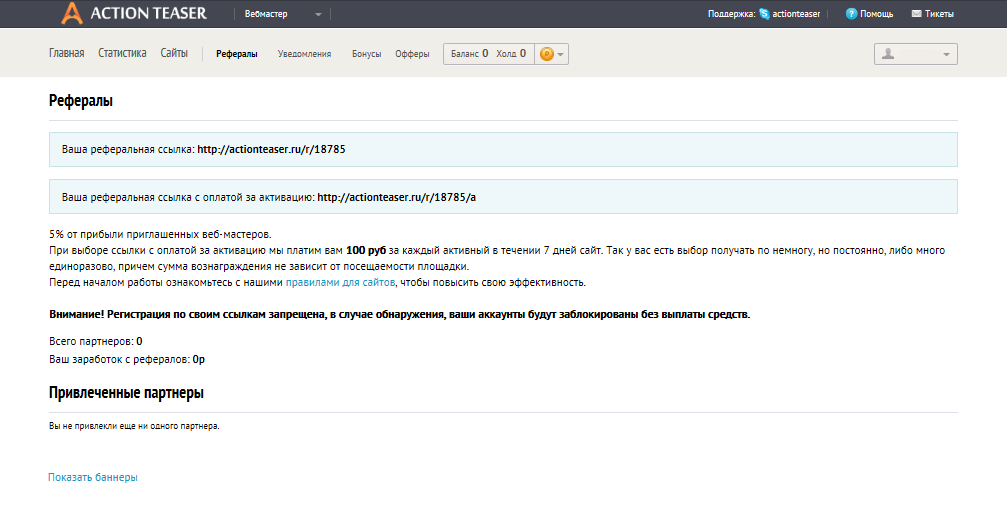Image resolution: width=1007 pixels, height=511 pixels.
Task: Click the orange coin icon near balance
Action: coord(546,54)
